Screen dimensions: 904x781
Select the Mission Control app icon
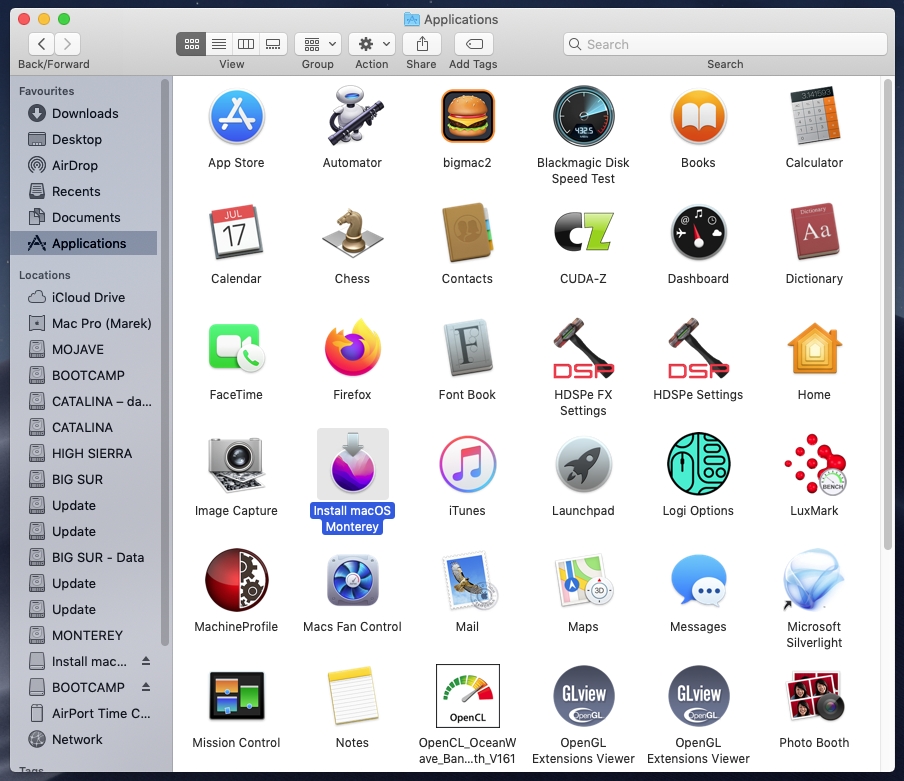236,696
